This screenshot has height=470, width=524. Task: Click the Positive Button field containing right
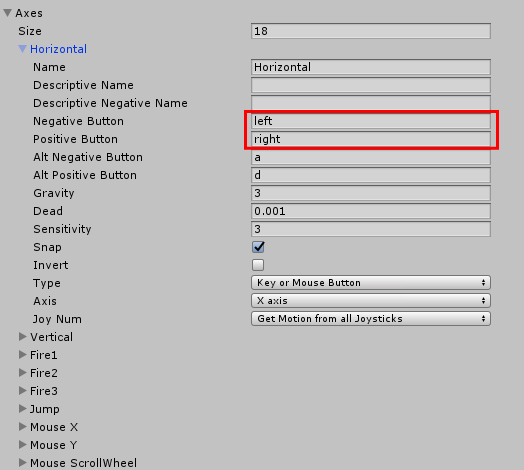(371, 139)
